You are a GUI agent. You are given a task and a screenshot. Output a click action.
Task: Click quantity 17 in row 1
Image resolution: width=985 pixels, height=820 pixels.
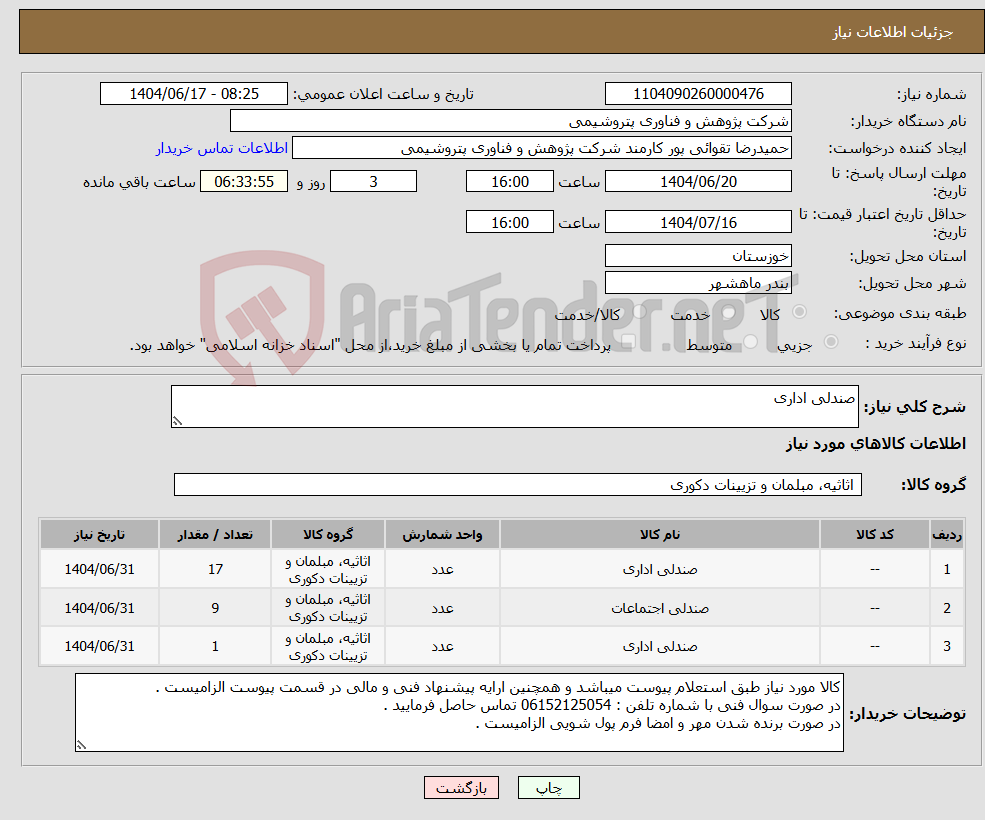(215, 569)
